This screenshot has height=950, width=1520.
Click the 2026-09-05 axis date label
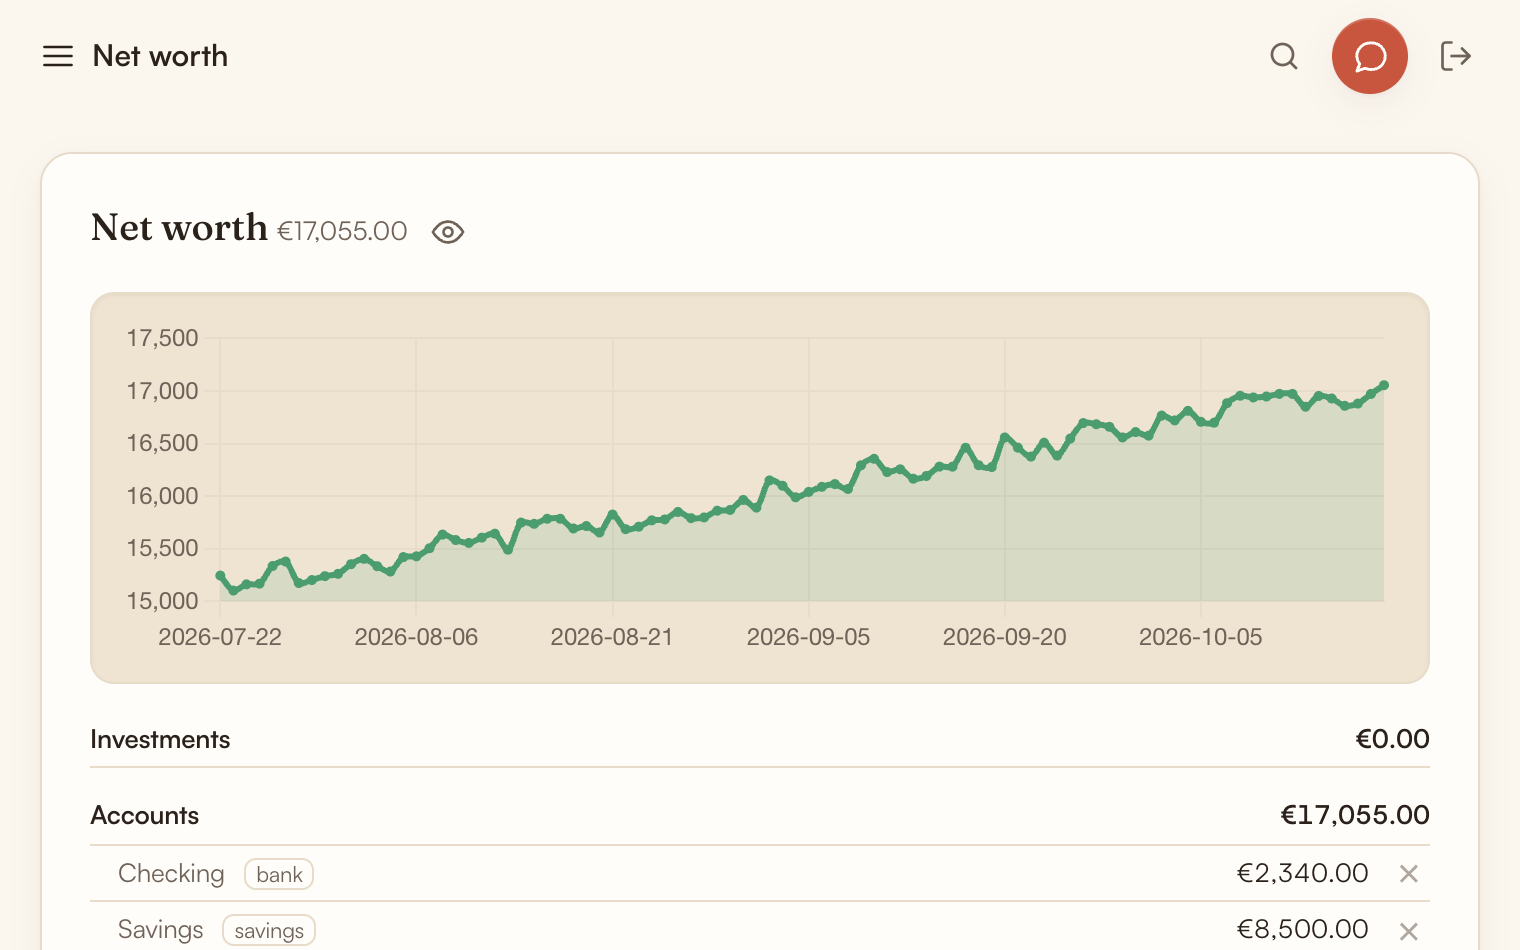point(809,637)
